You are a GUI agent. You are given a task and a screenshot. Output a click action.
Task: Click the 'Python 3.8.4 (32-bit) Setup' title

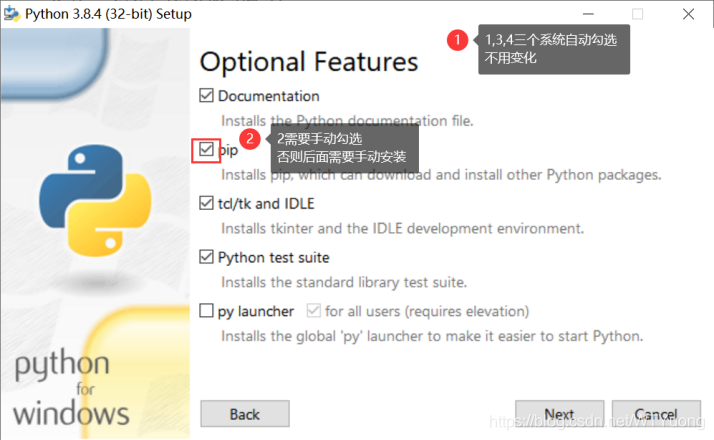pyautogui.click(x=108, y=14)
